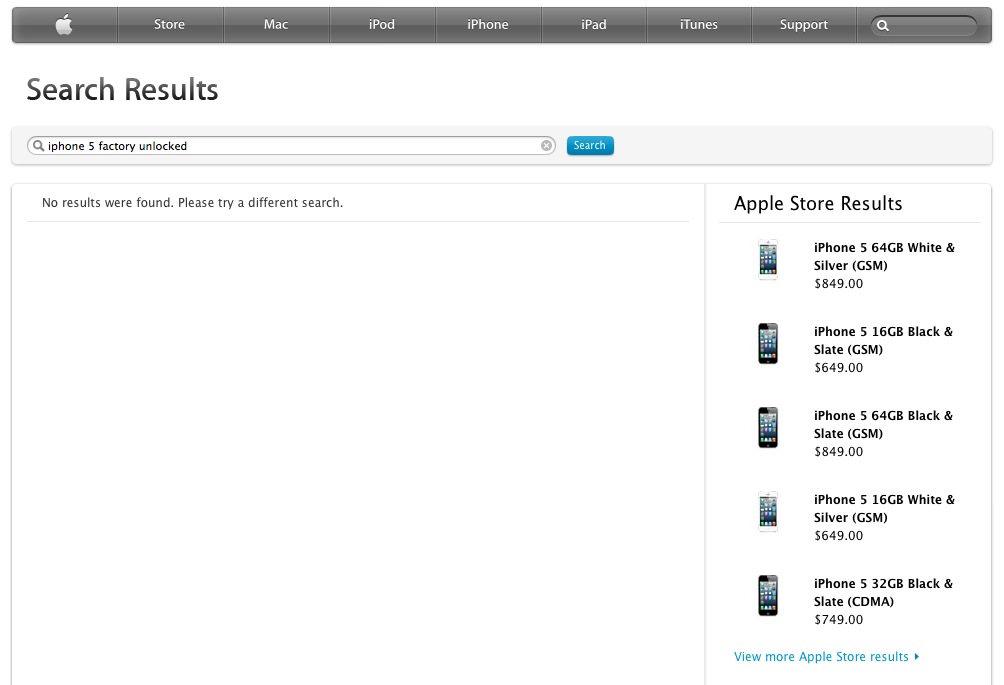Image resolution: width=1004 pixels, height=685 pixels.
Task: Click the navigation bar search field
Action: [923, 26]
